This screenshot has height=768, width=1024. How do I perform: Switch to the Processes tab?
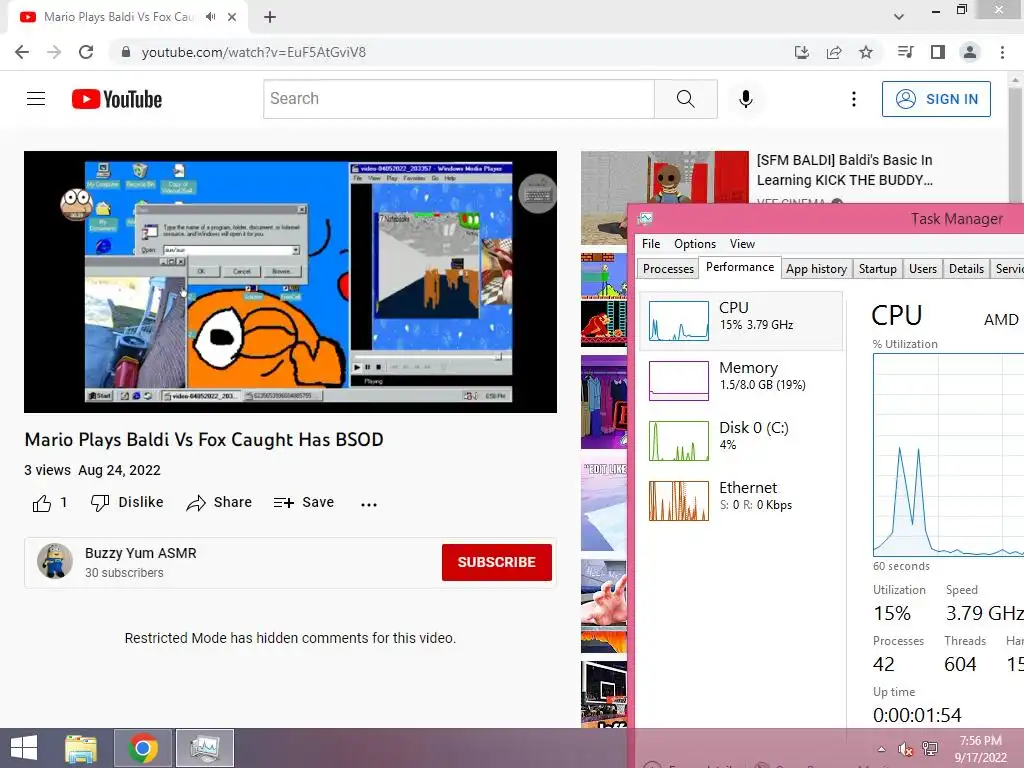[x=668, y=268]
